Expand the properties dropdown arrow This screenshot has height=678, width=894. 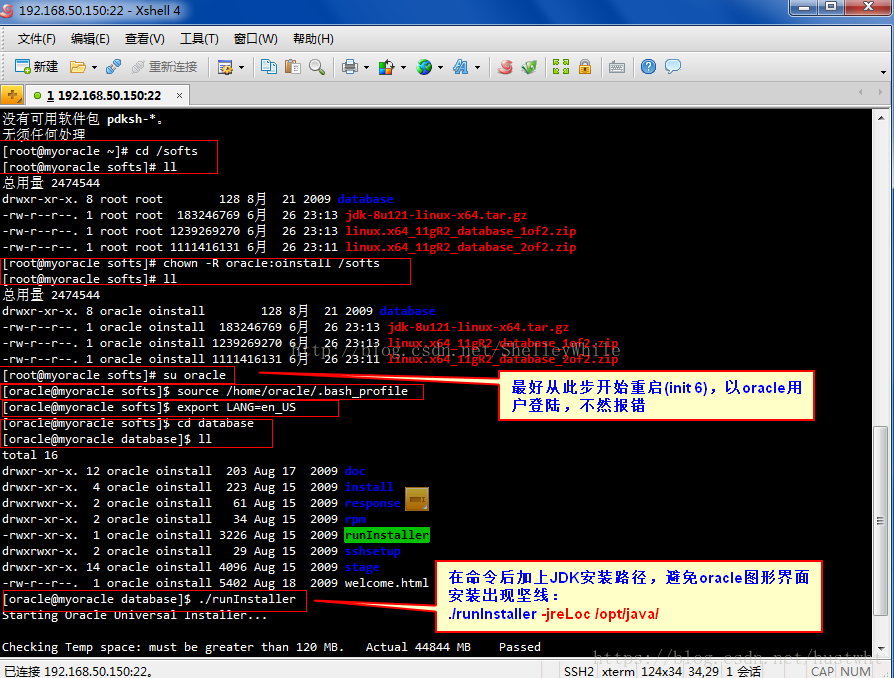click(241, 67)
